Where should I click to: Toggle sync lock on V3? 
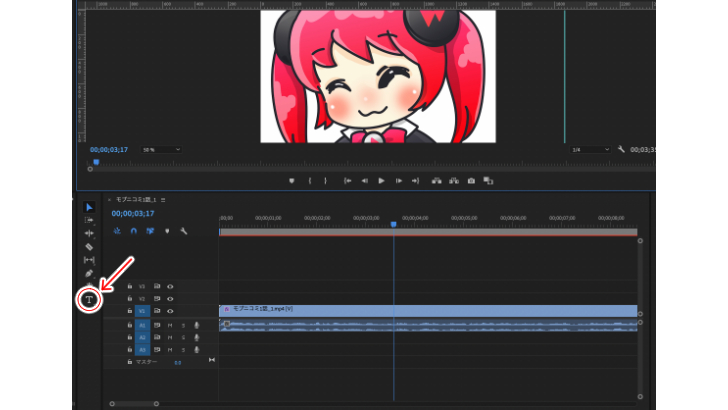click(157, 286)
